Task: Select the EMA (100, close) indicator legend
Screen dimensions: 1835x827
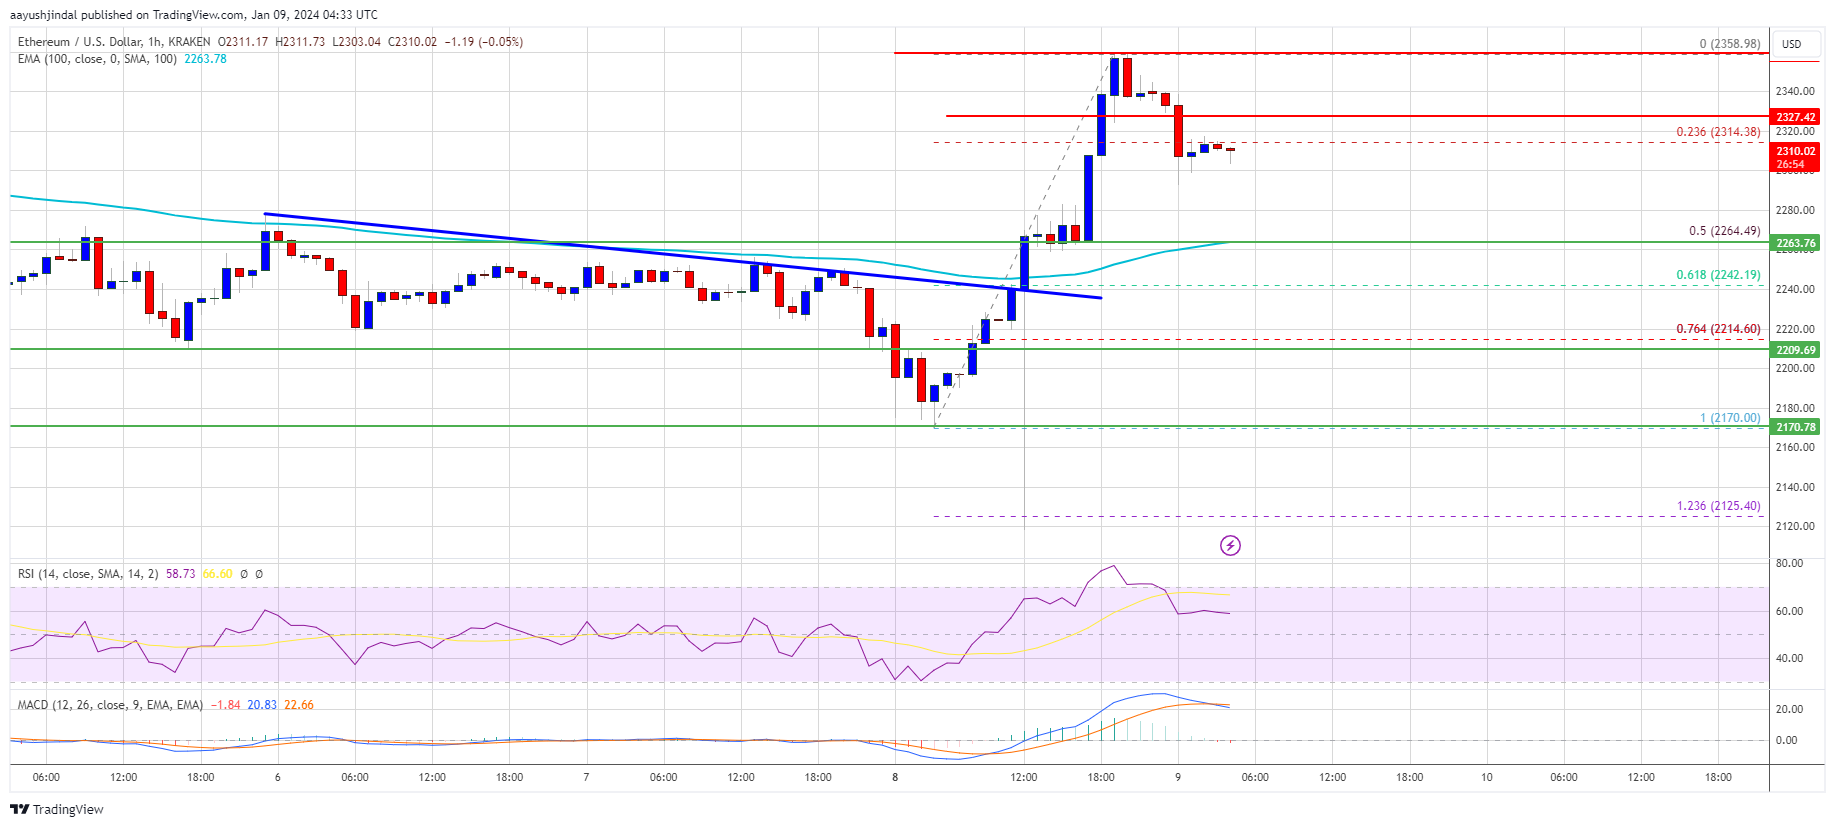Action: [x=96, y=59]
